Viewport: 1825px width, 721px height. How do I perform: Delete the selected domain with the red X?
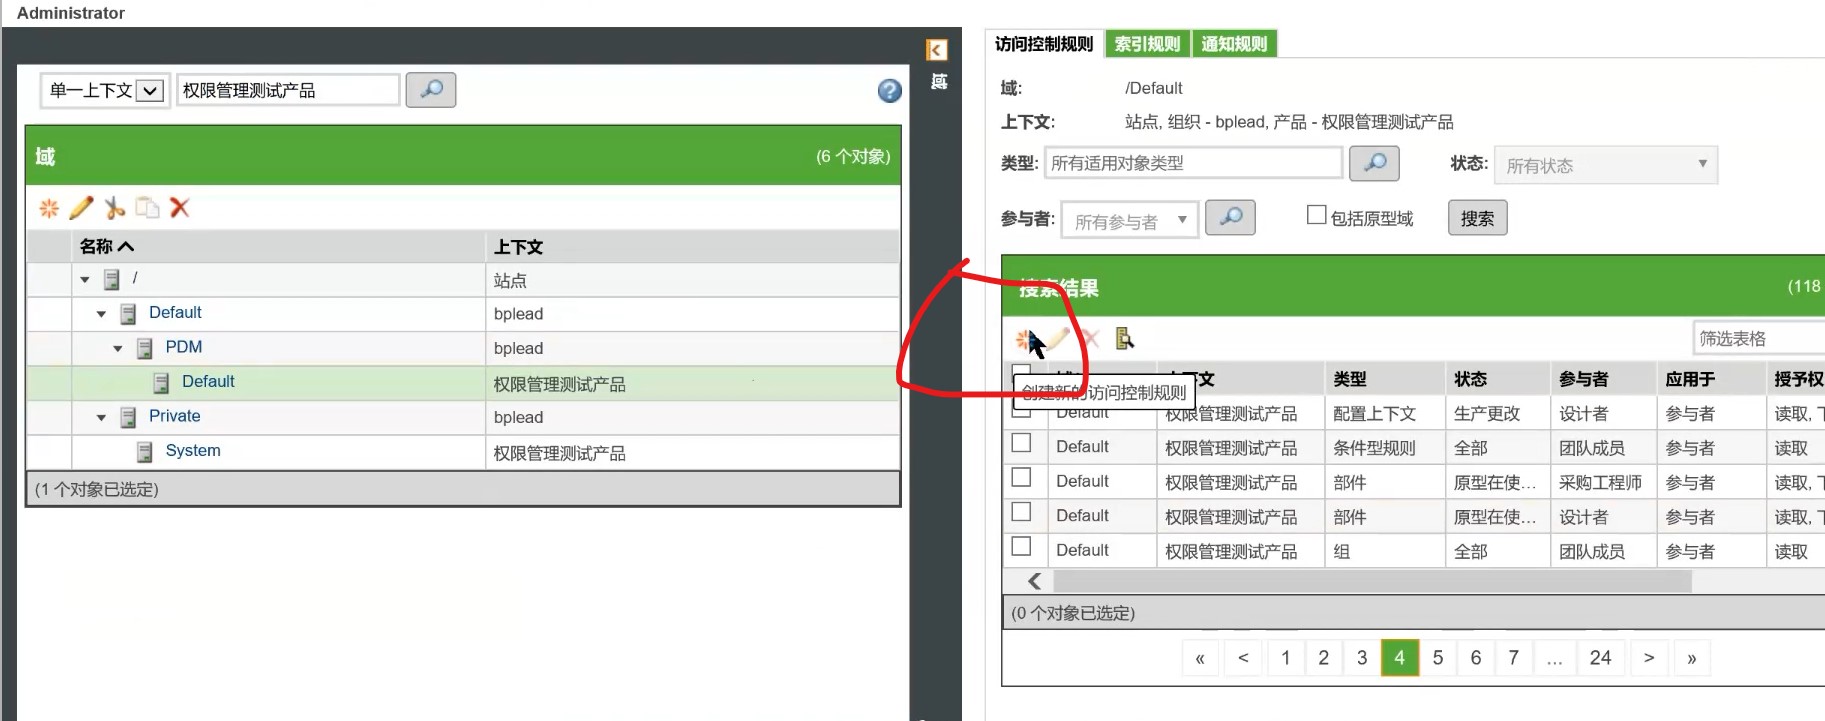(x=180, y=208)
